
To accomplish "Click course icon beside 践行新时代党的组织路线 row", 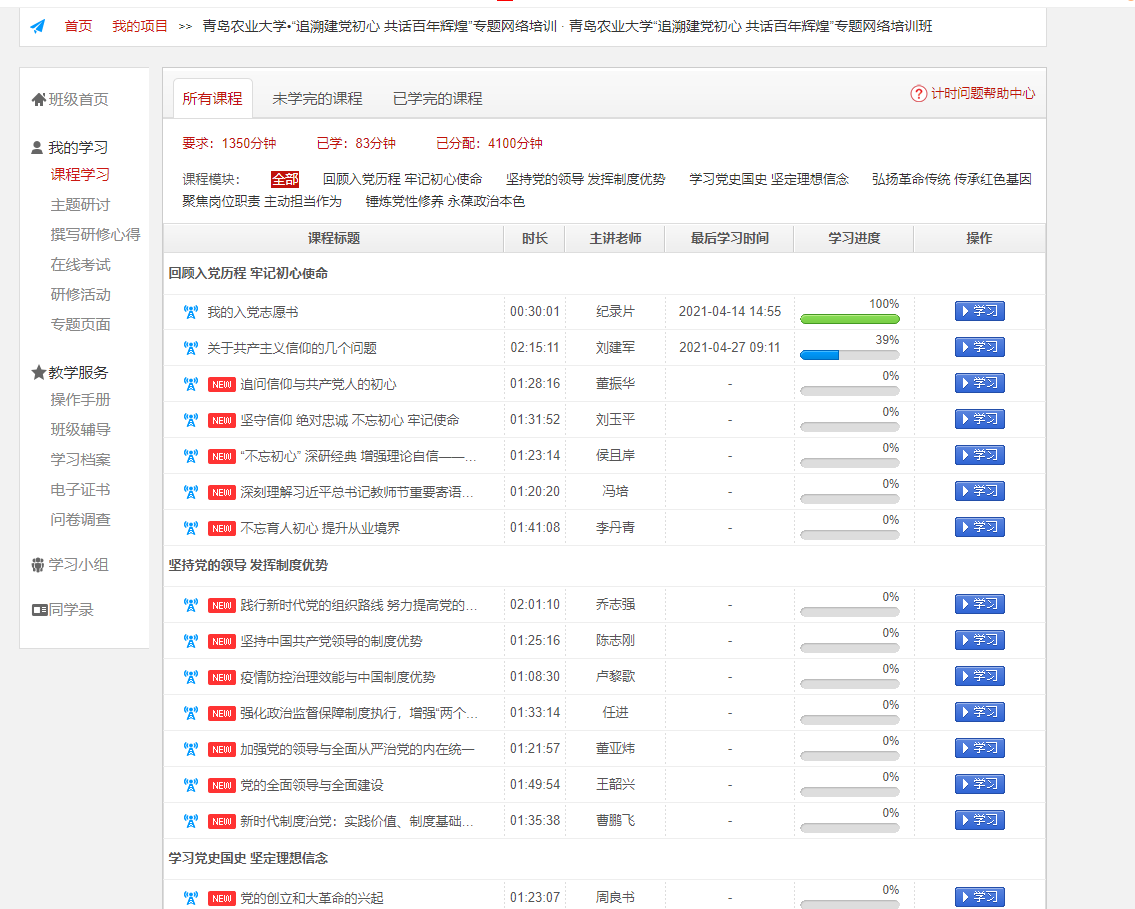I will click(x=190, y=605).
